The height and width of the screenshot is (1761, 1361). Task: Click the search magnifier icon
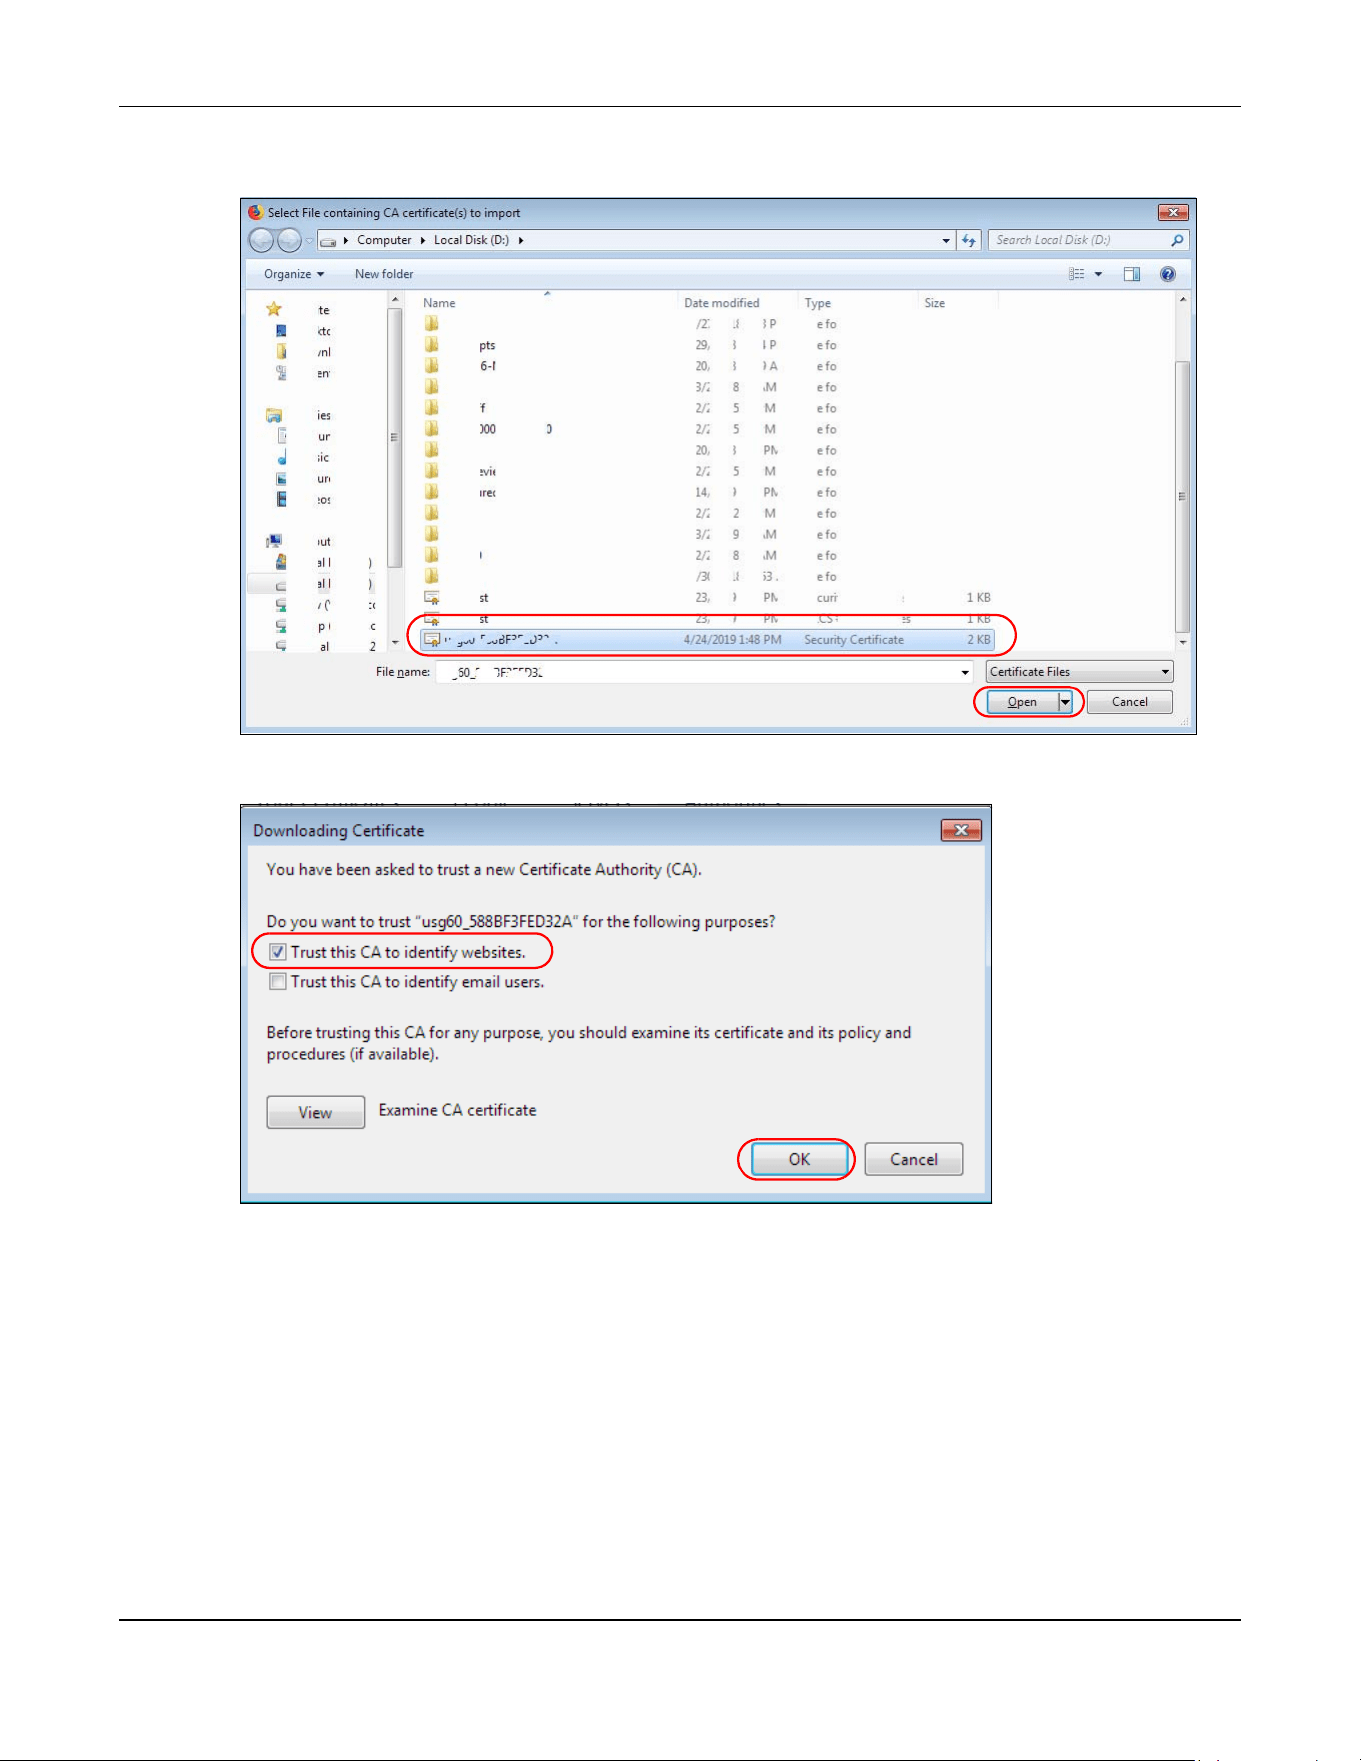[1177, 240]
